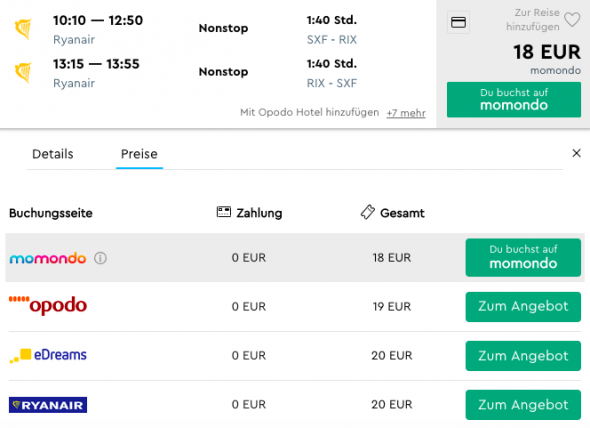Switch to the Details tab
590x428 pixels.
click(x=53, y=154)
